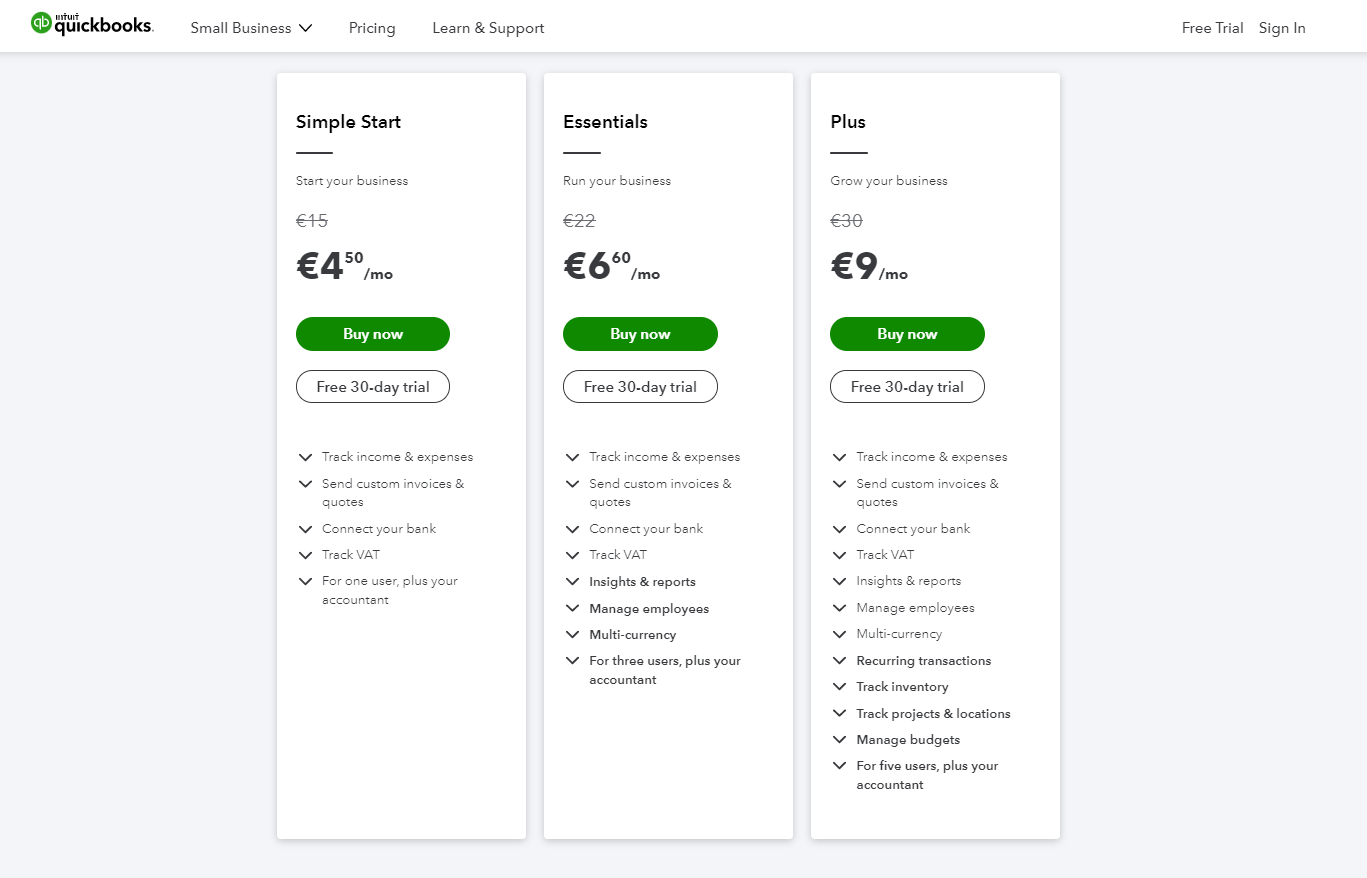1367x878 pixels.
Task: Expand Manage budgets chevron in Plus plan
Action: 839,740
